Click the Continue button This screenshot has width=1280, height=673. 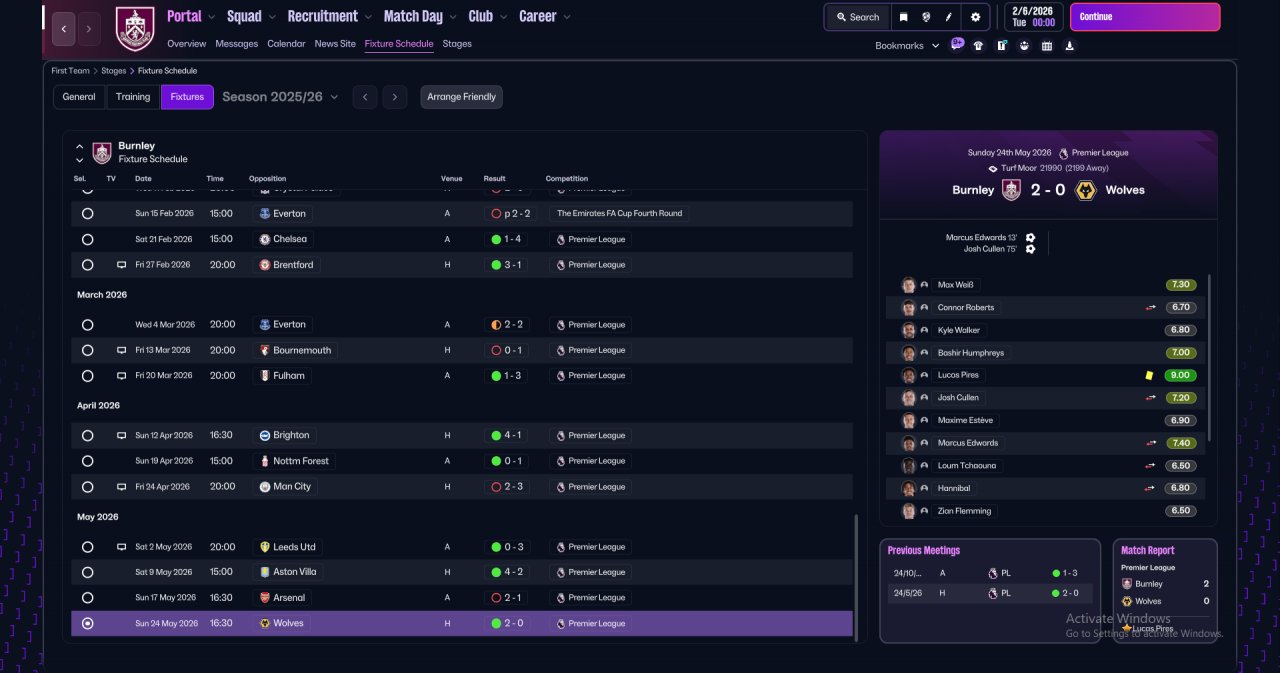(x=1145, y=17)
